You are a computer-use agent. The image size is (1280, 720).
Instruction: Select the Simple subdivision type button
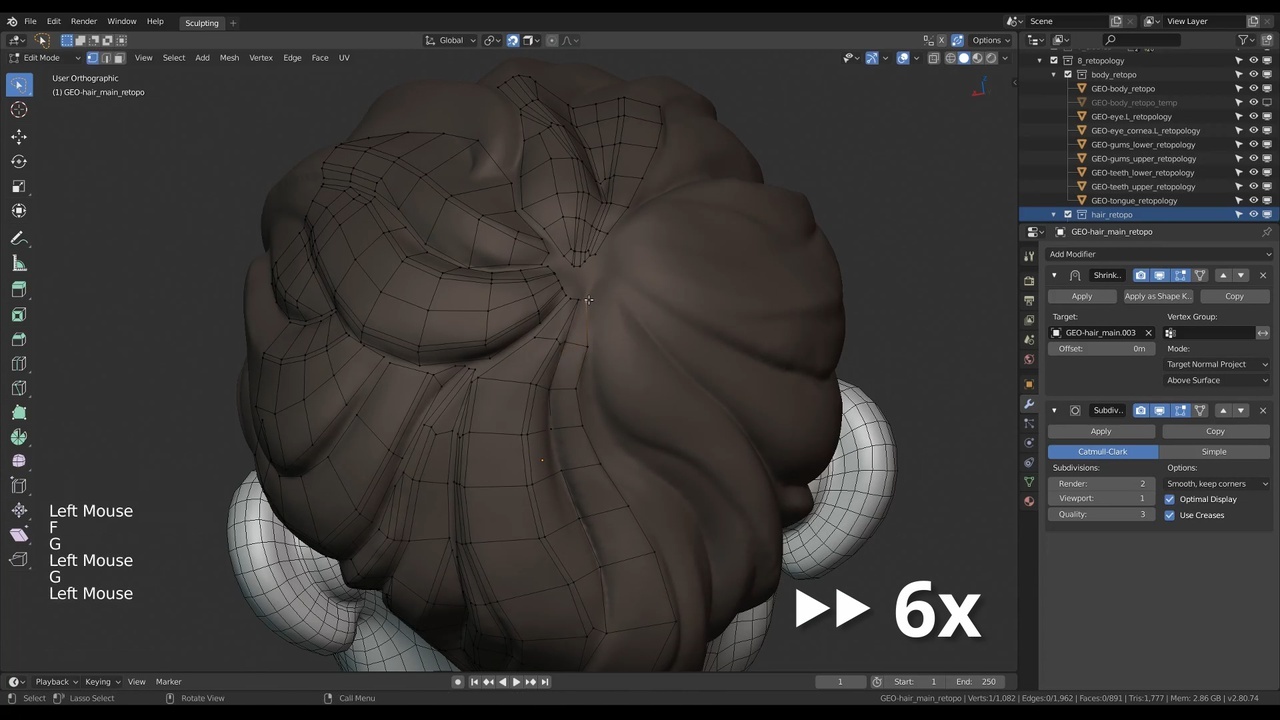[1213, 452]
